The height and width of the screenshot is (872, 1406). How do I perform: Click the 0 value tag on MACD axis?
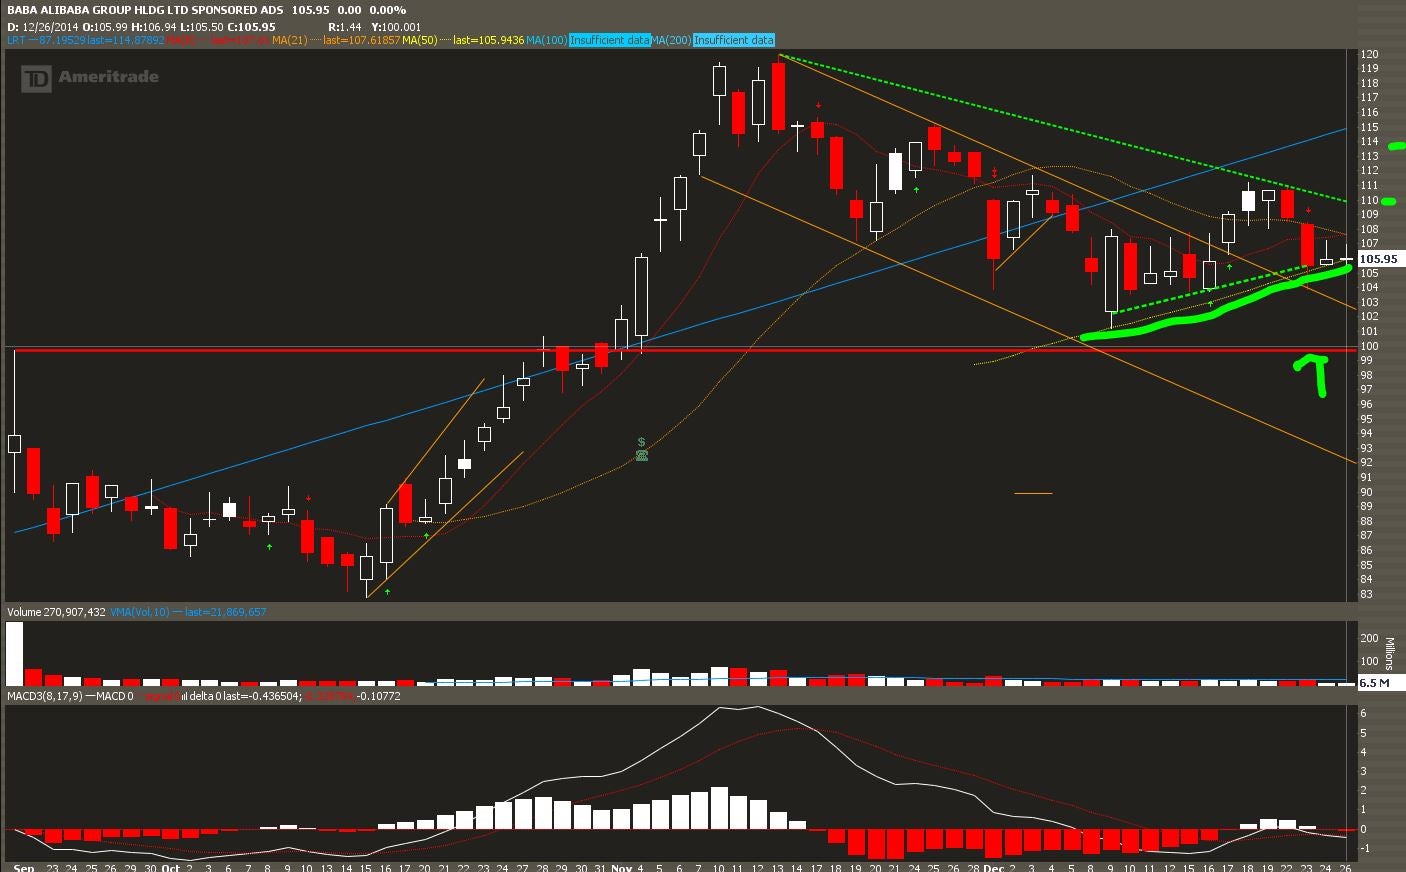[x=1363, y=829]
